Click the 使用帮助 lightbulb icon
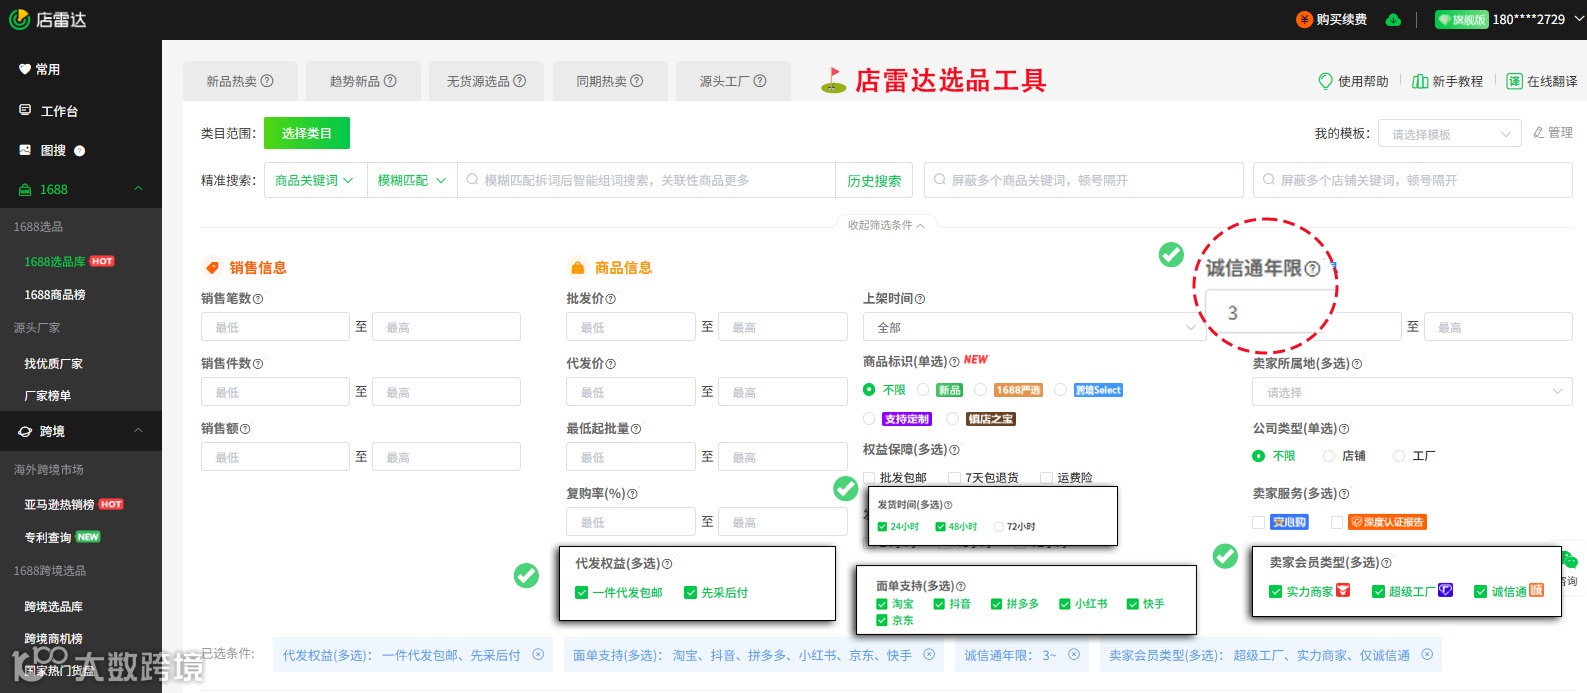Image resolution: width=1587 pixels, height=693 pixels. (x=1325, y=81)
